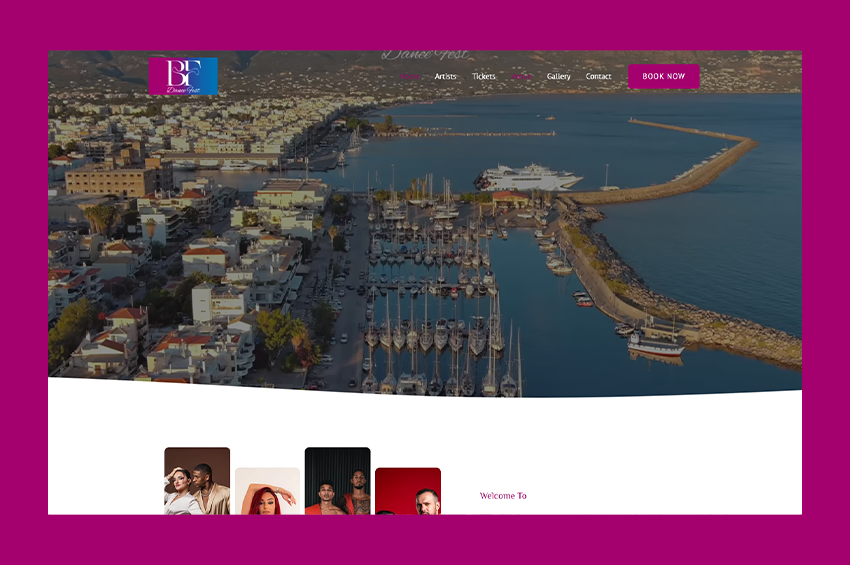Click the magenta nav link between Tickets and Gallery

[x=522, y=77]
